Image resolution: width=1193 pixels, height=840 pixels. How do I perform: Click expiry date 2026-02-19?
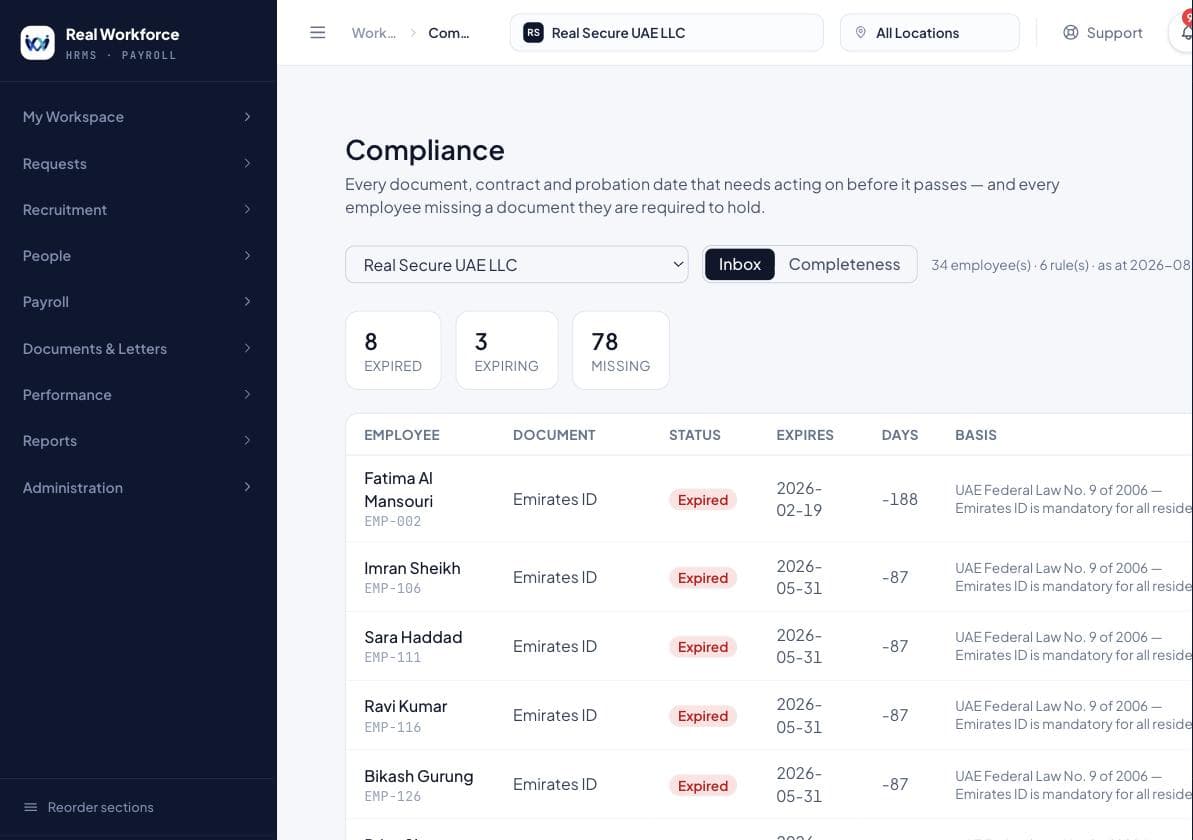coord(799,499)
